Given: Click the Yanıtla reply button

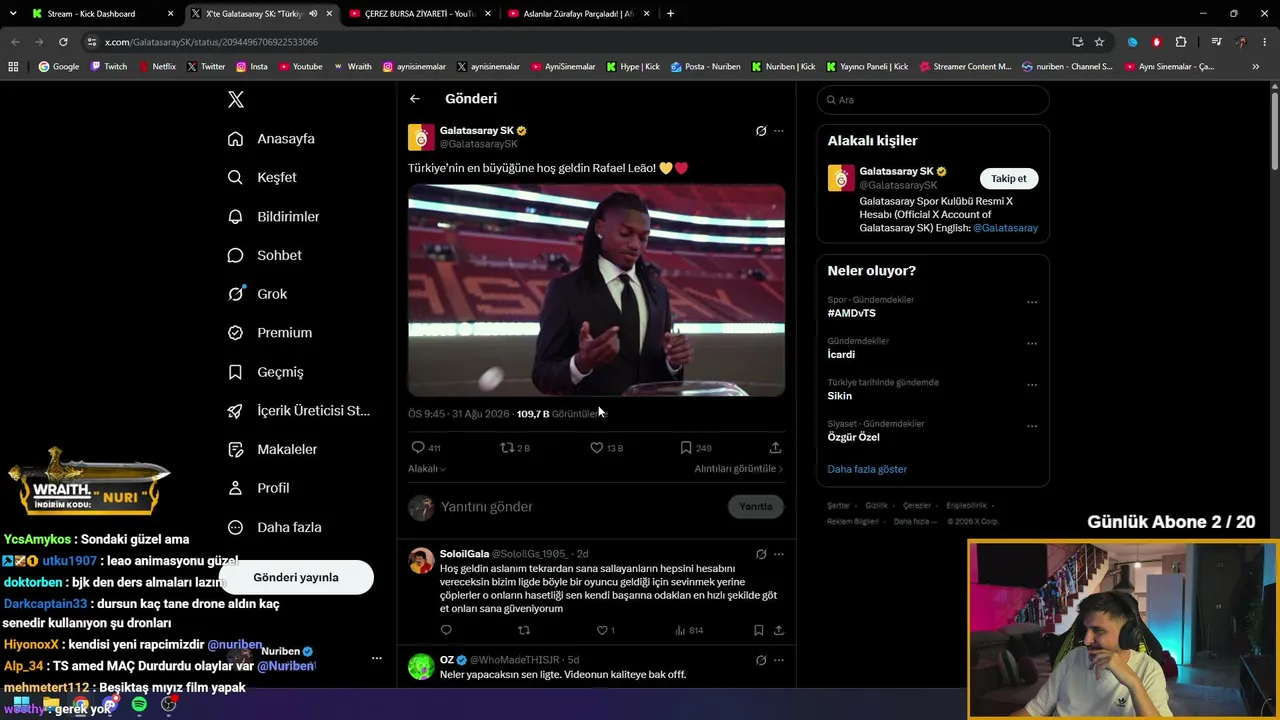Looking at the screenshot, I should click(x=755, y=507).
